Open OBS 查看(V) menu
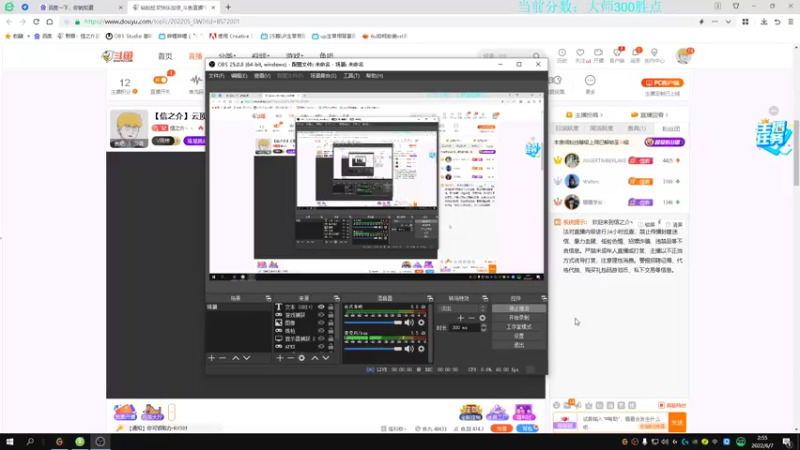The height and width of the screenshot is (450, 800). 262,76
